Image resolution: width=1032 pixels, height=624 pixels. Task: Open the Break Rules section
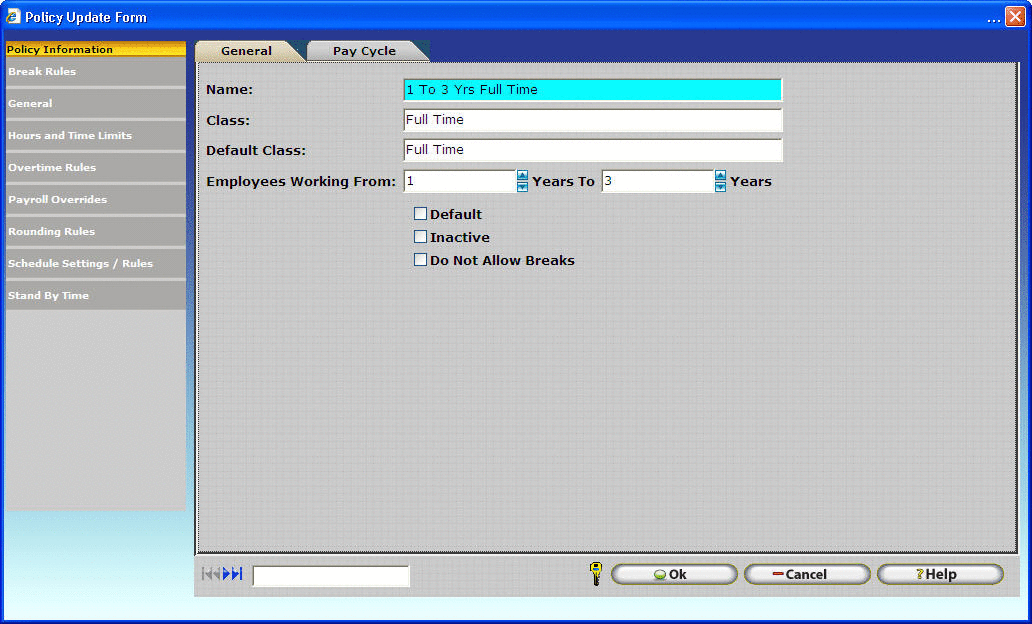pos(95,72)
